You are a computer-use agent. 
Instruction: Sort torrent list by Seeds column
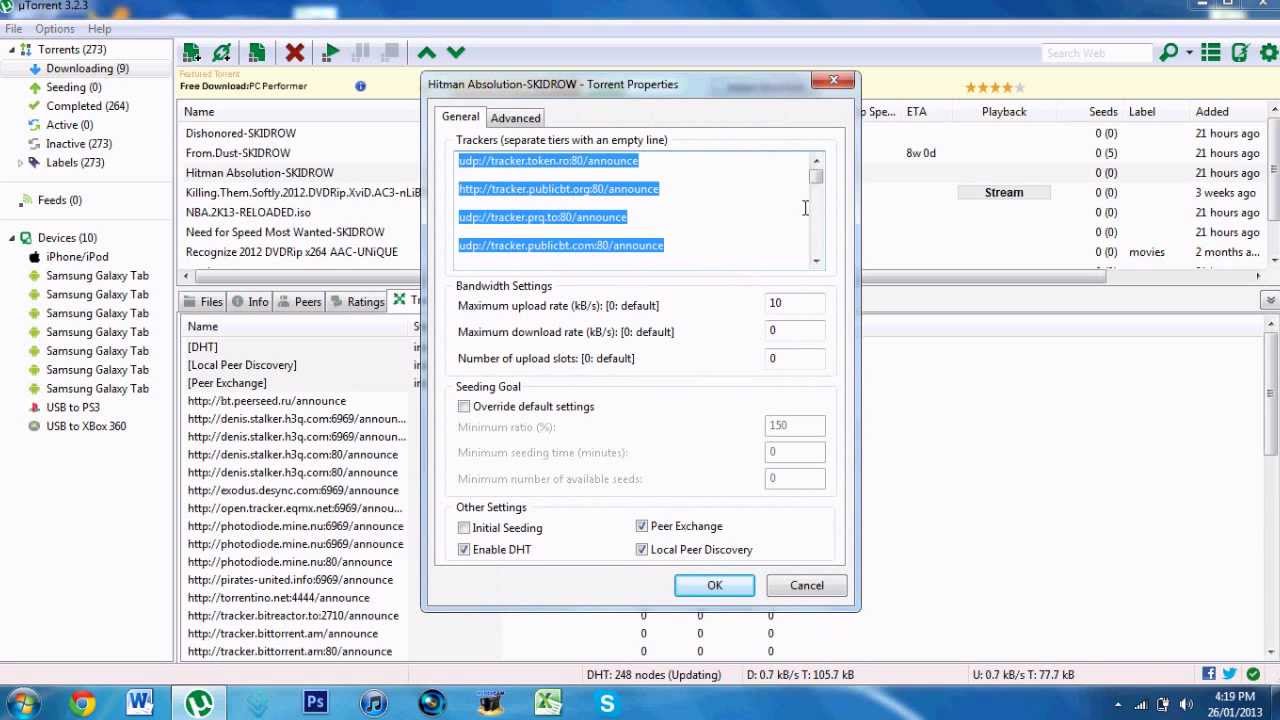1103,112
